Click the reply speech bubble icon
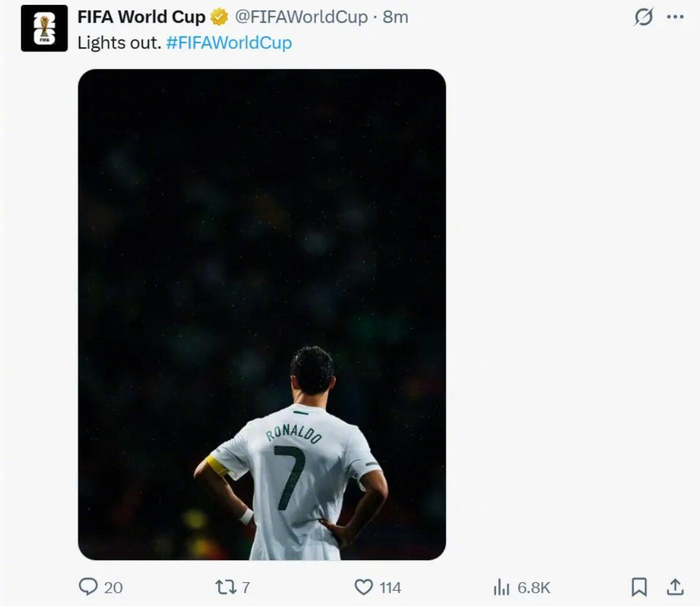This screenshot has width=700, height=606. [89, 587]
